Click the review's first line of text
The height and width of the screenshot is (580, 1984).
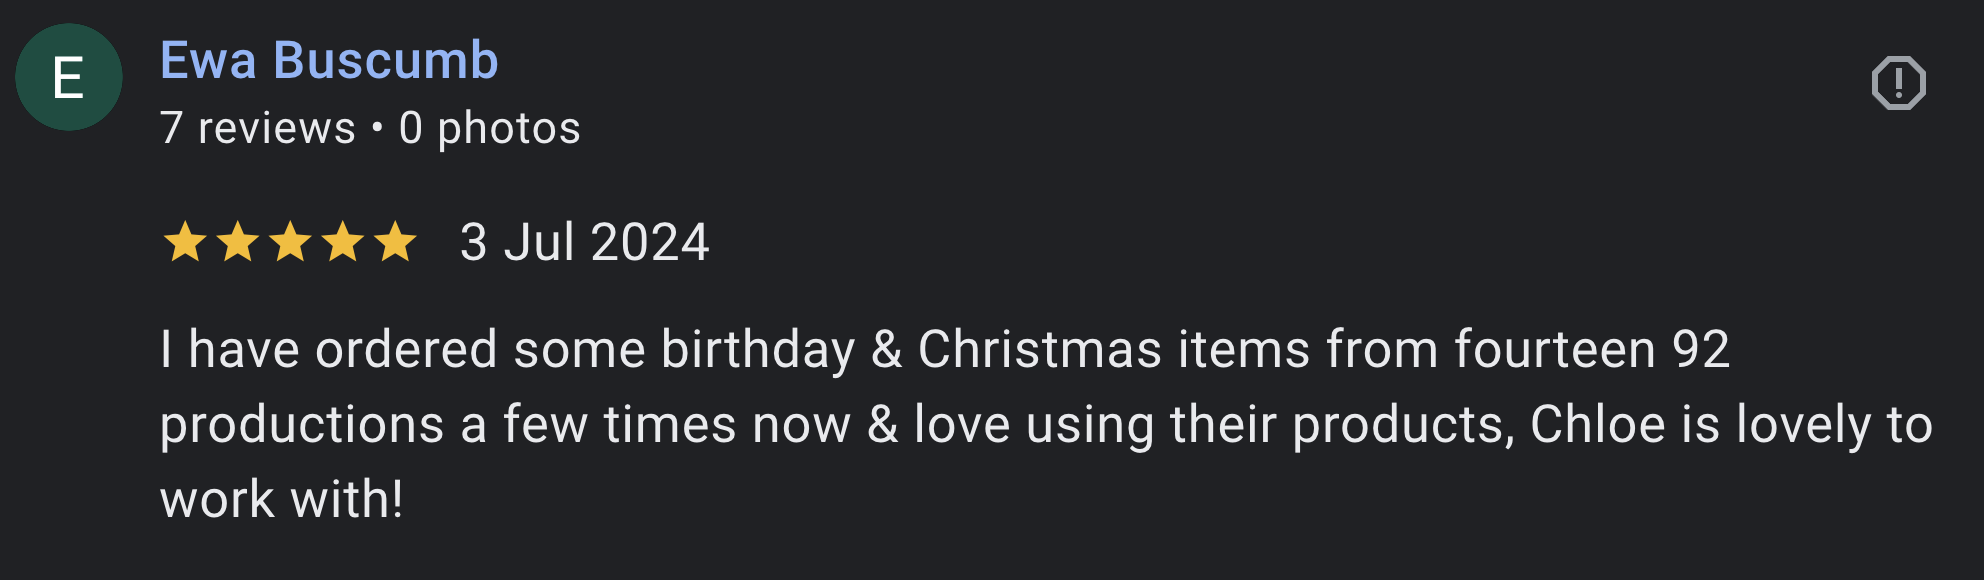pos(944,350)
